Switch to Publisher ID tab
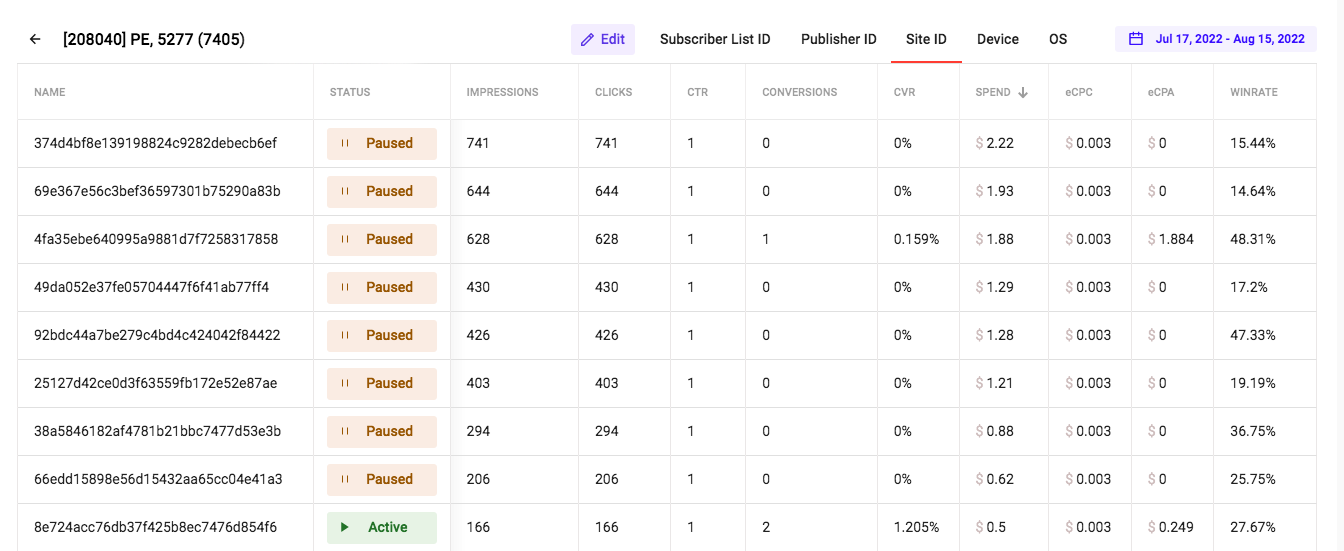This screenshot has height=551, width=1344. (839, 39)
